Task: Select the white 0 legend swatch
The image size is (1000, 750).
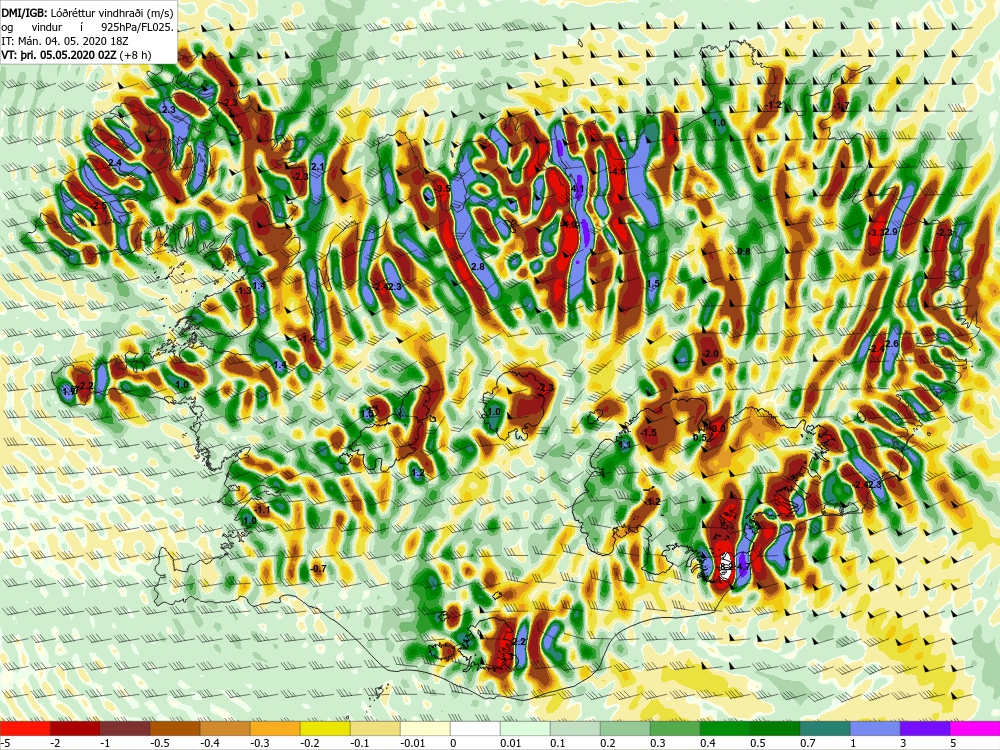Action: click(x=475, y=728)
